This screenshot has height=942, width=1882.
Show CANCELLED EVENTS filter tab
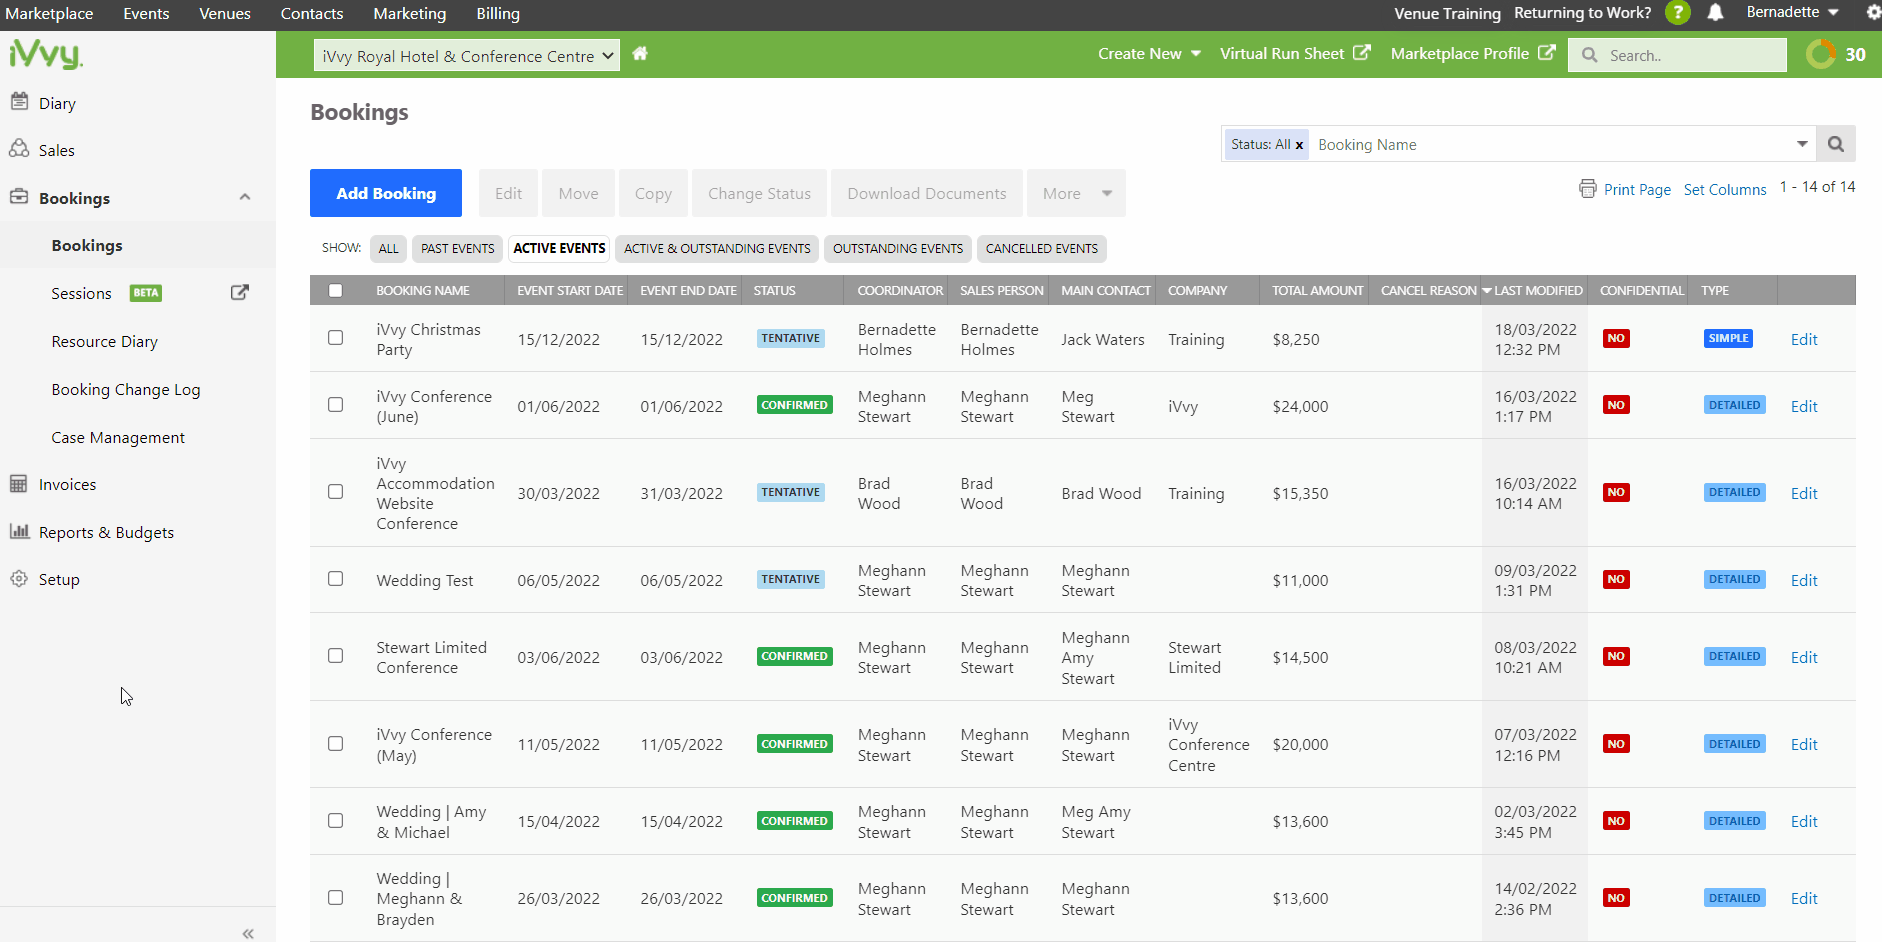point(1042,249)
